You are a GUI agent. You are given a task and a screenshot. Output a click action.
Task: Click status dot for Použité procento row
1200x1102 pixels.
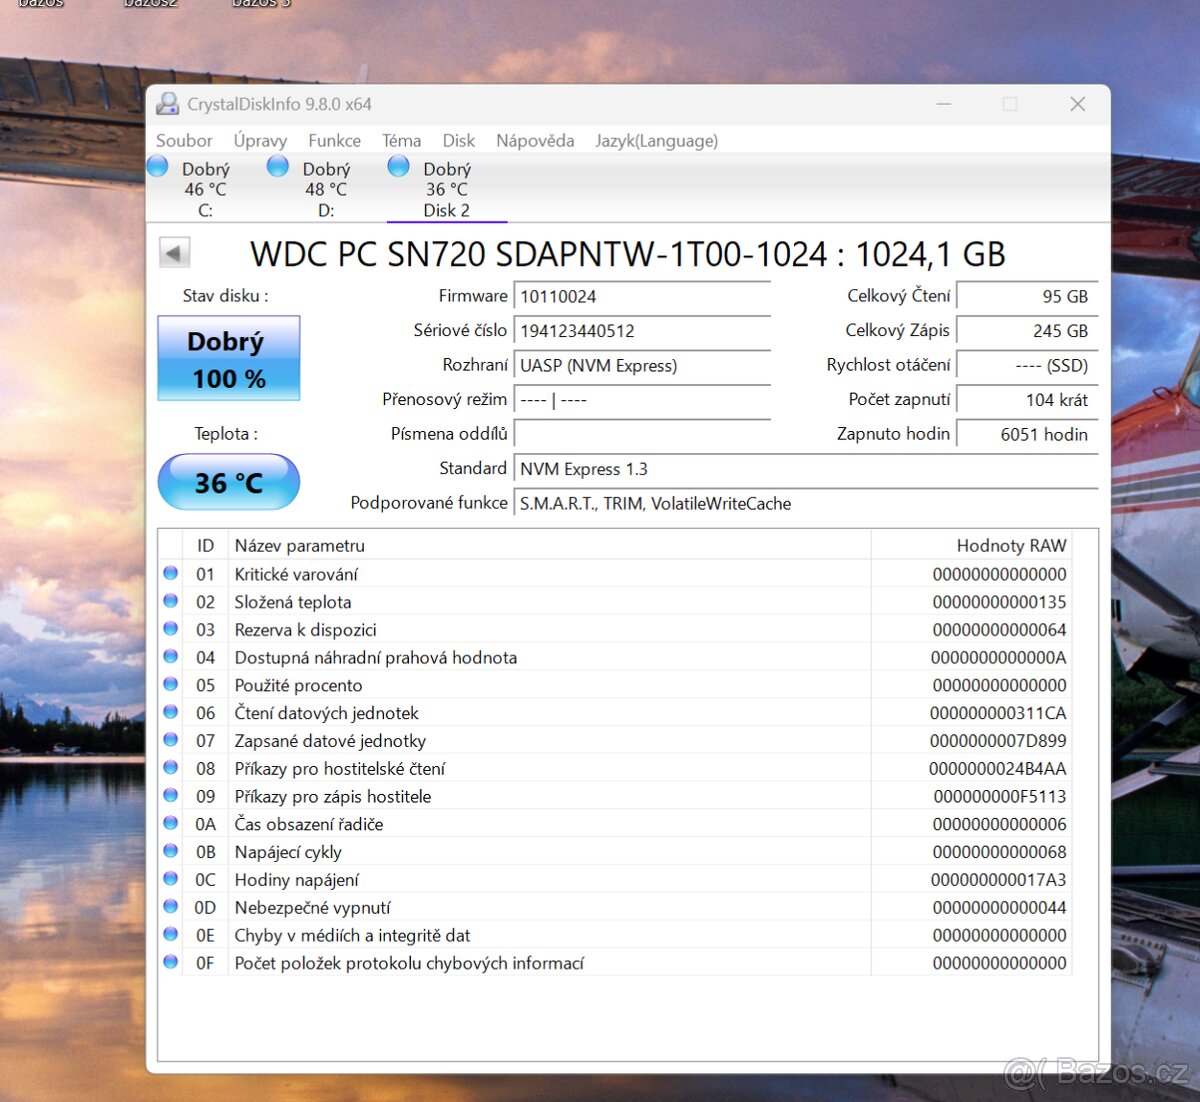[x=171, y=684]
